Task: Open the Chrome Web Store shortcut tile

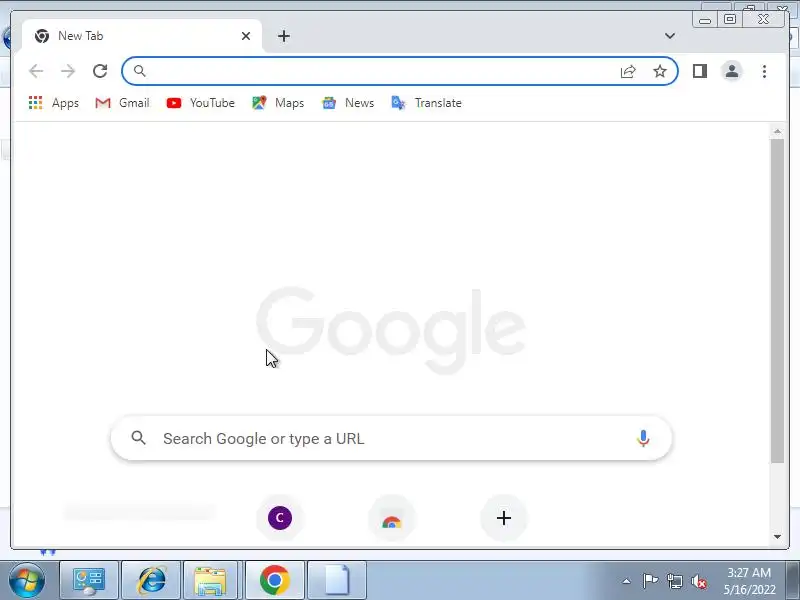Action: 392,518
